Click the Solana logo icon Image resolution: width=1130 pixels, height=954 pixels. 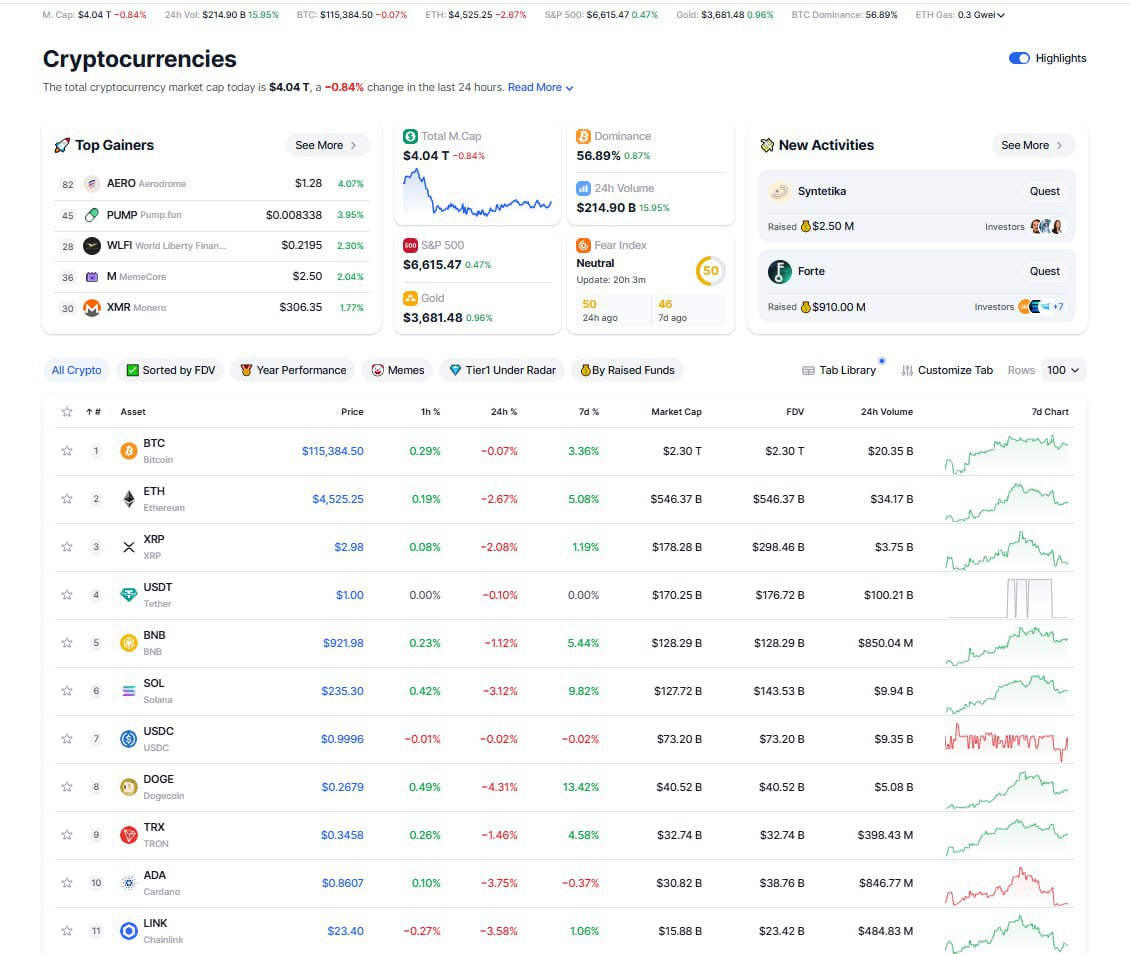128,691
